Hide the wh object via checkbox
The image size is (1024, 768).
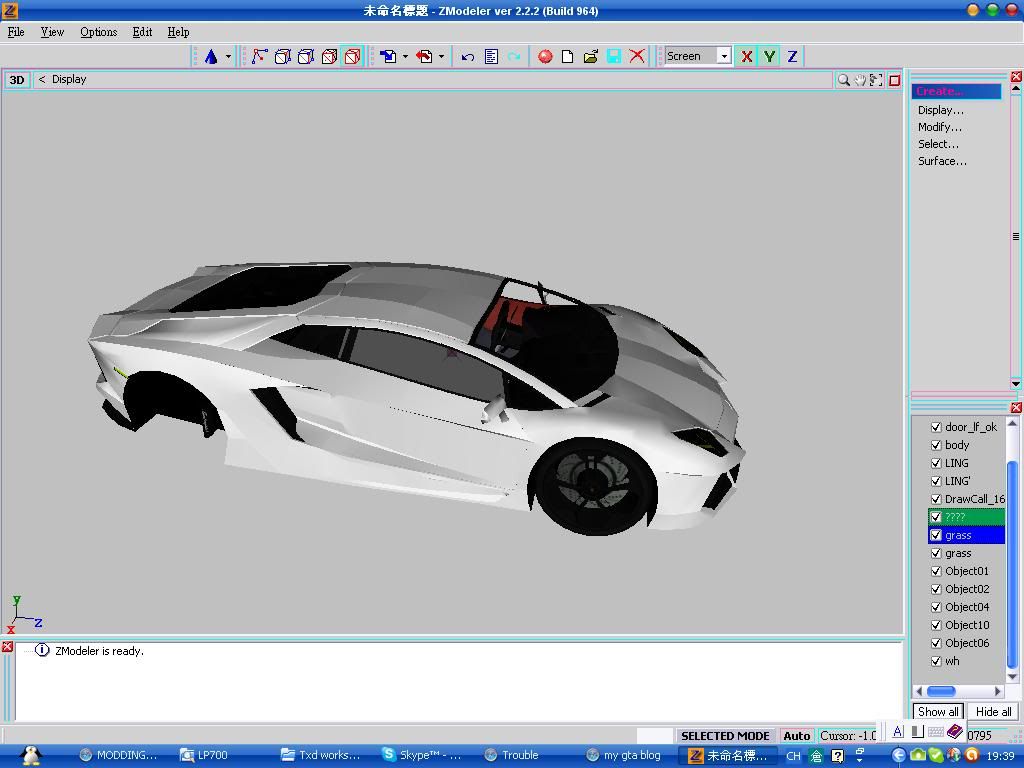(x=936, y=661)
